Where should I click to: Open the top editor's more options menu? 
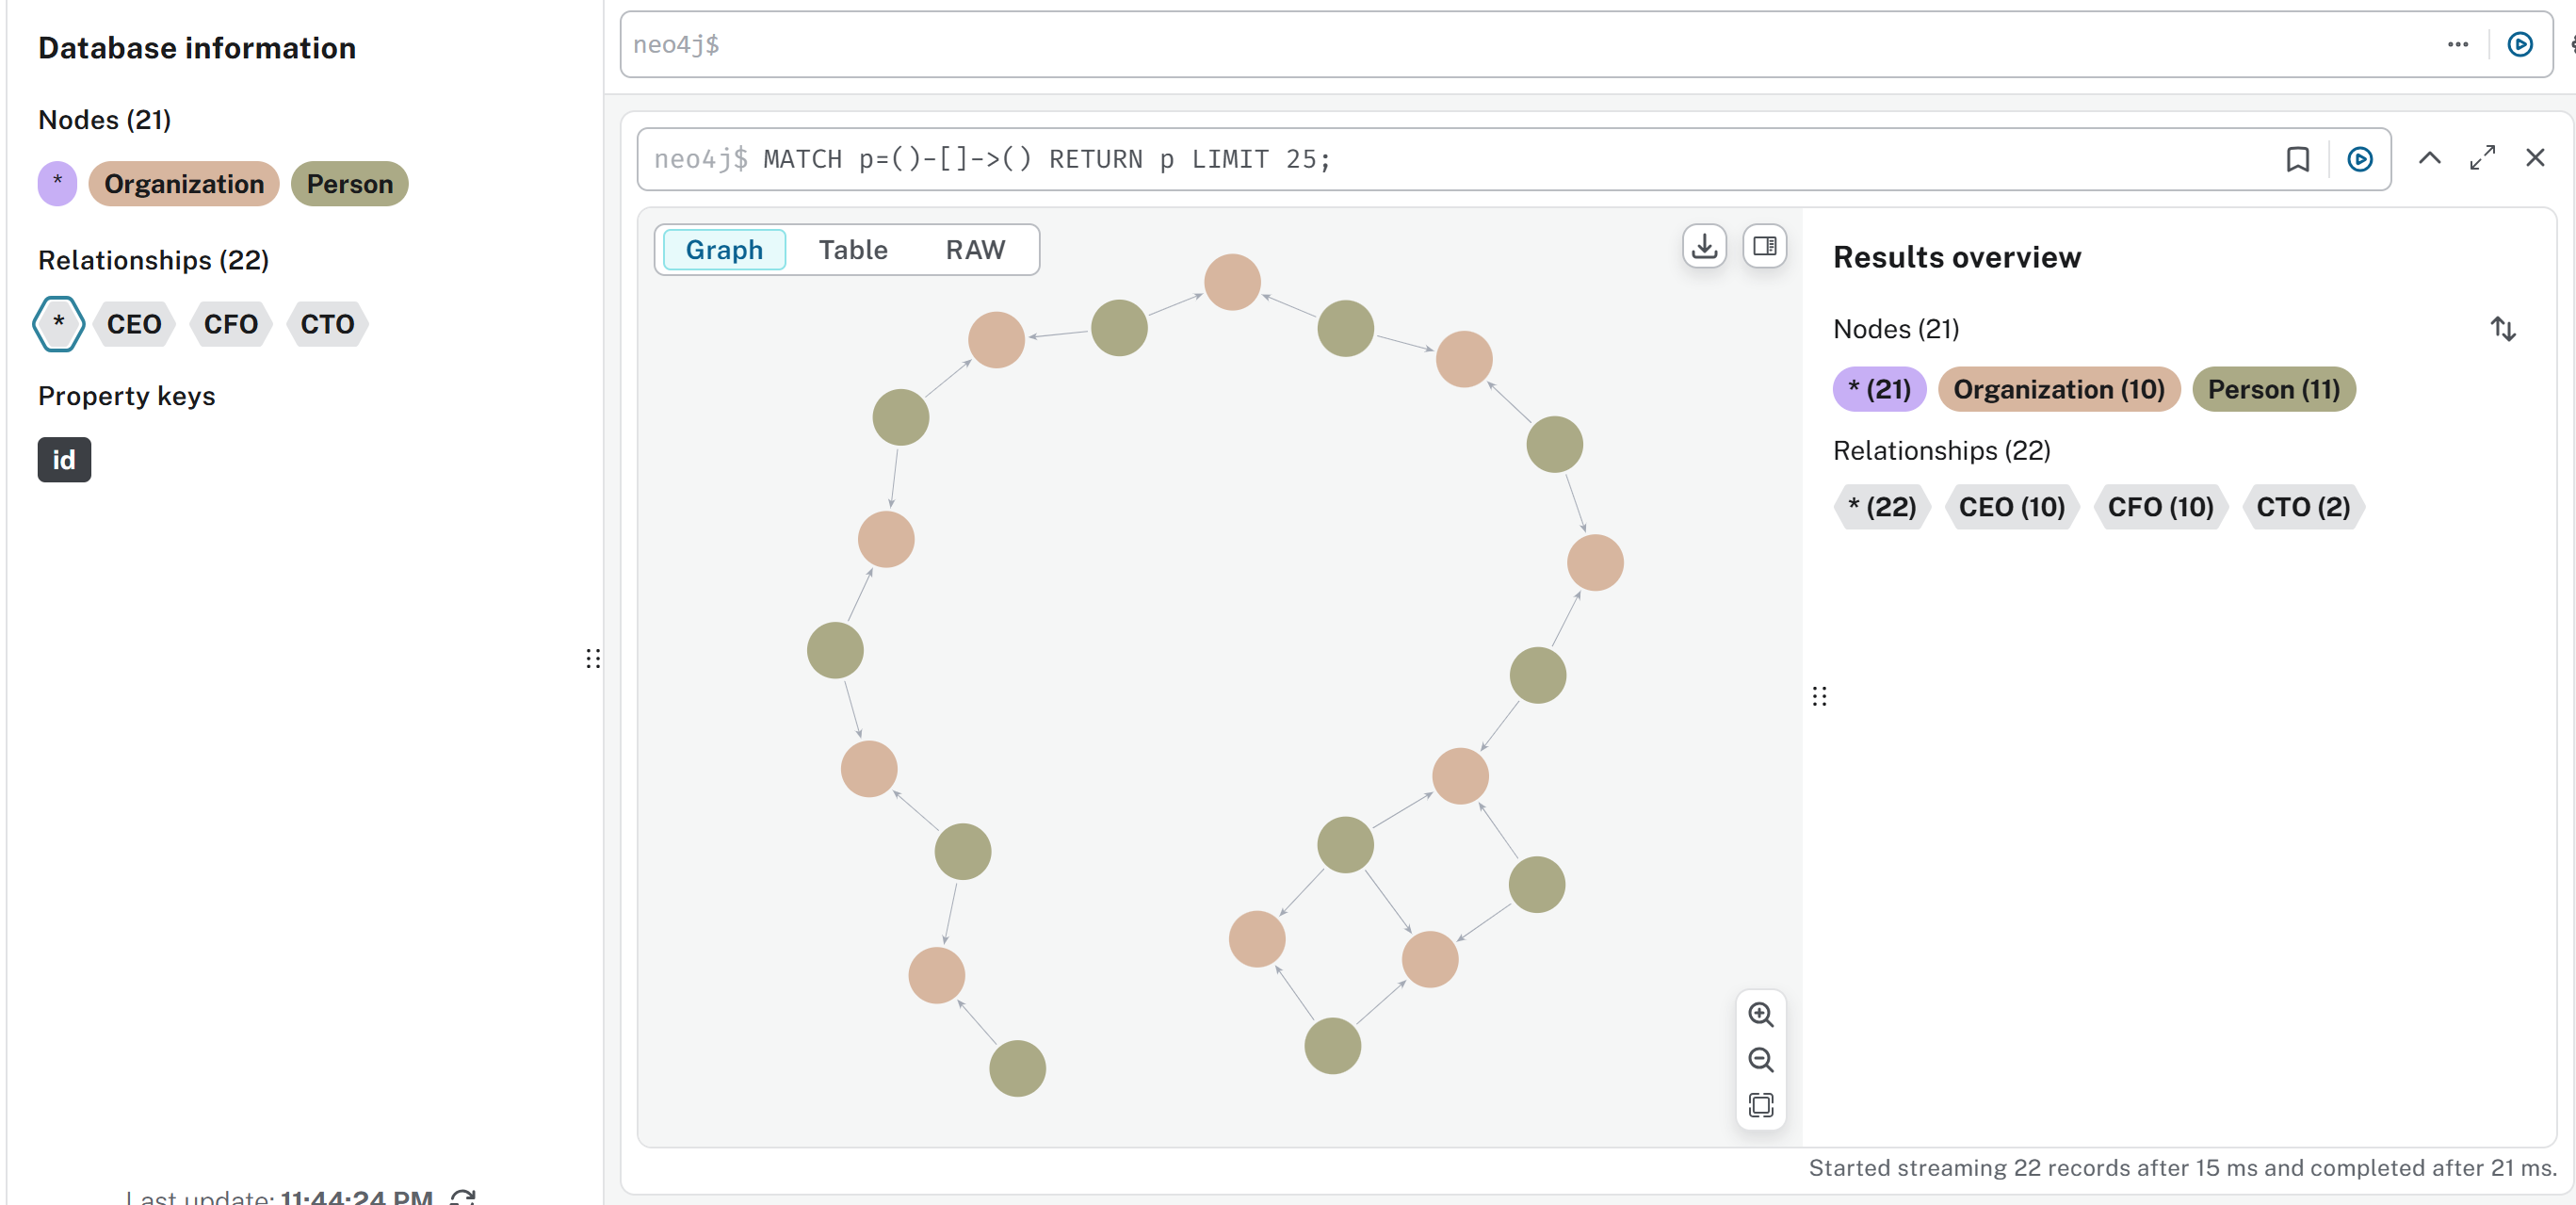point(2457,45)
